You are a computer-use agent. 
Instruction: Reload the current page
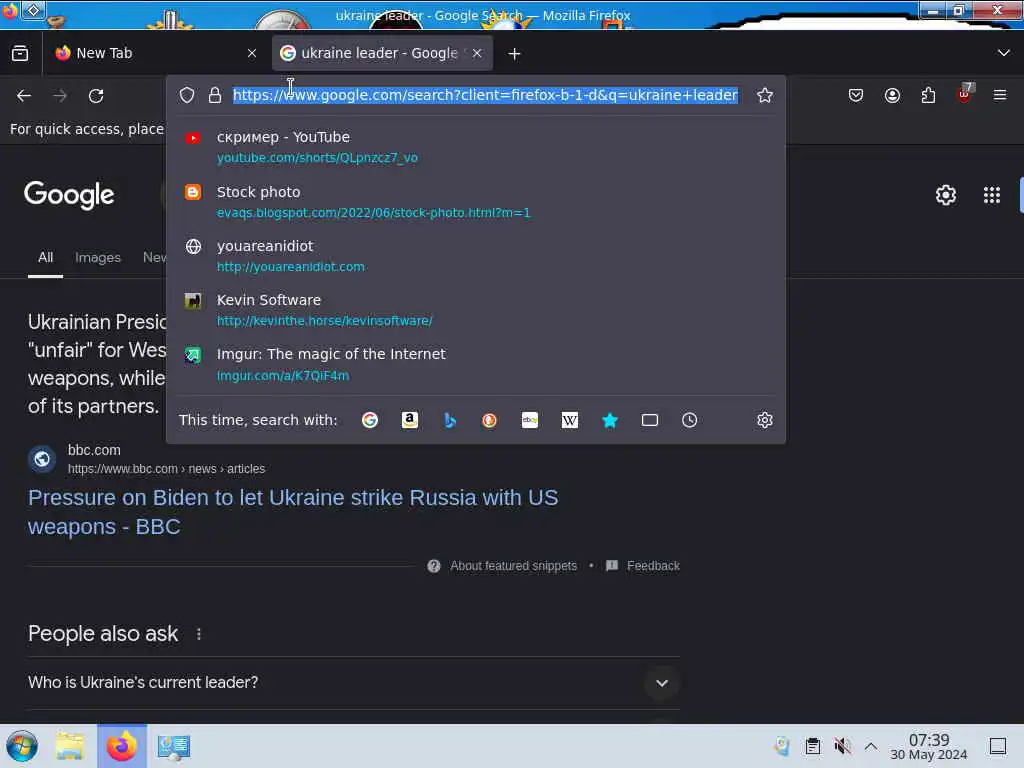(96, 96)
